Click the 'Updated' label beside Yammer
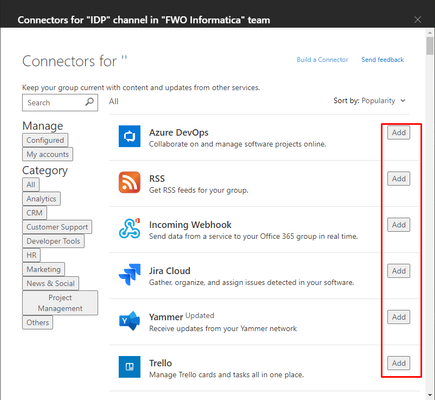Screen dimensions: 435x400 (200, 315)
